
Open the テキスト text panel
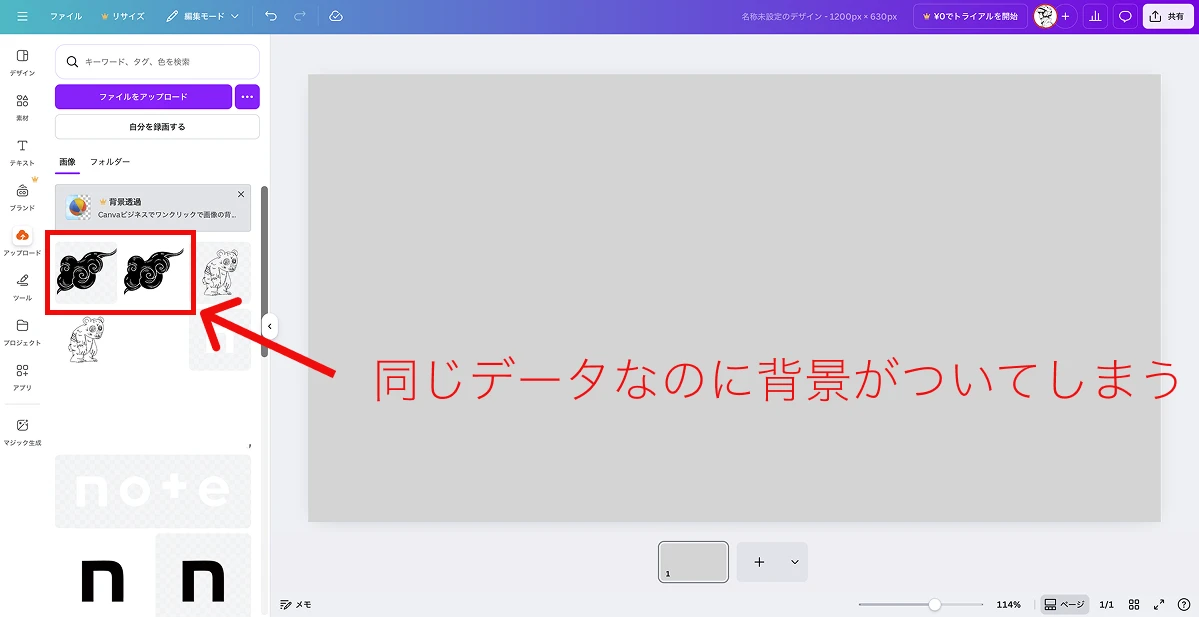(x=22, y=152)
